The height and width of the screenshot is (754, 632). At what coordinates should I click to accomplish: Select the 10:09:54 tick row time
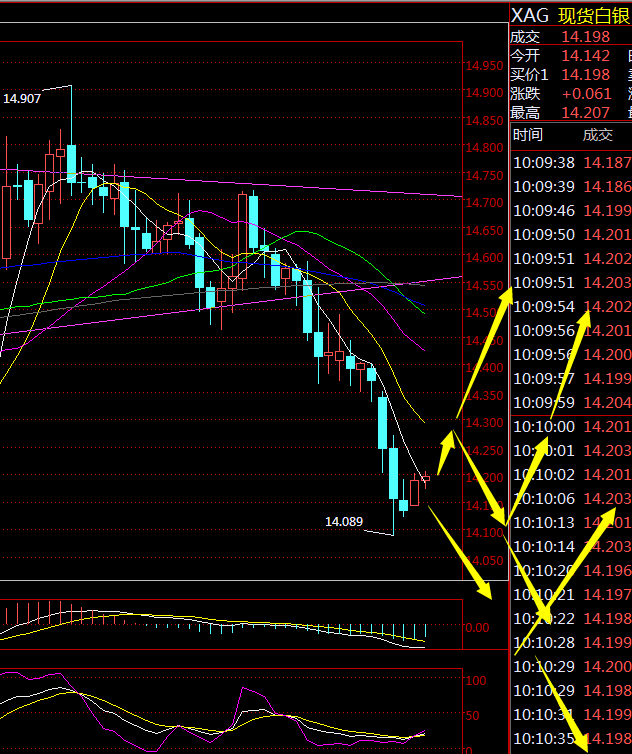pyautogui.click(x=544, y=307)
